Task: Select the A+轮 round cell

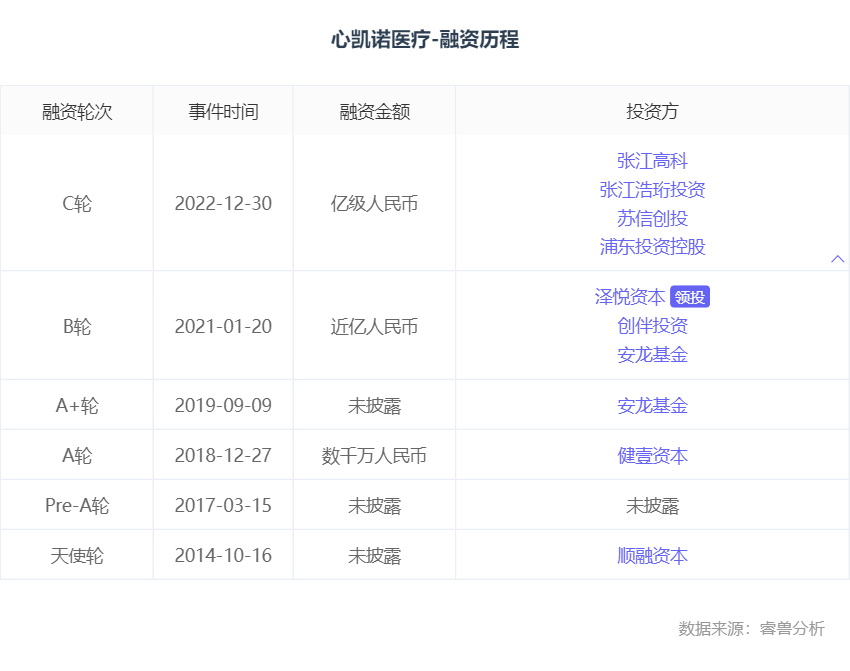Action: [x=77, y=406]
